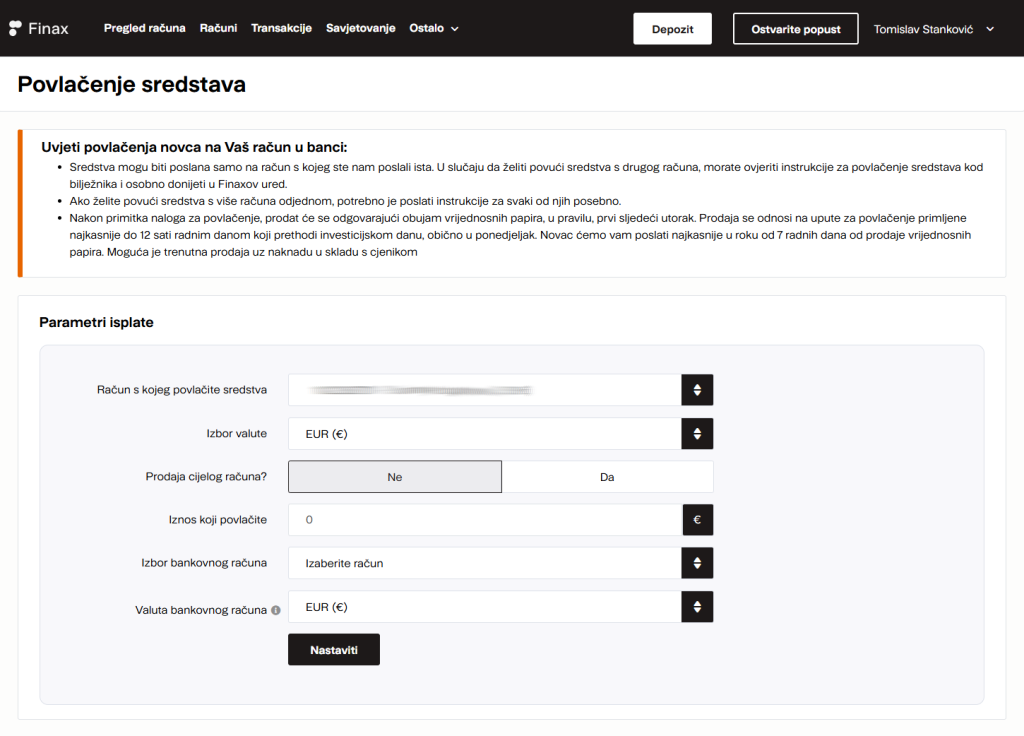Click the Depozit button
Viewport: 1024px width, 736px height.
(672, 29)
